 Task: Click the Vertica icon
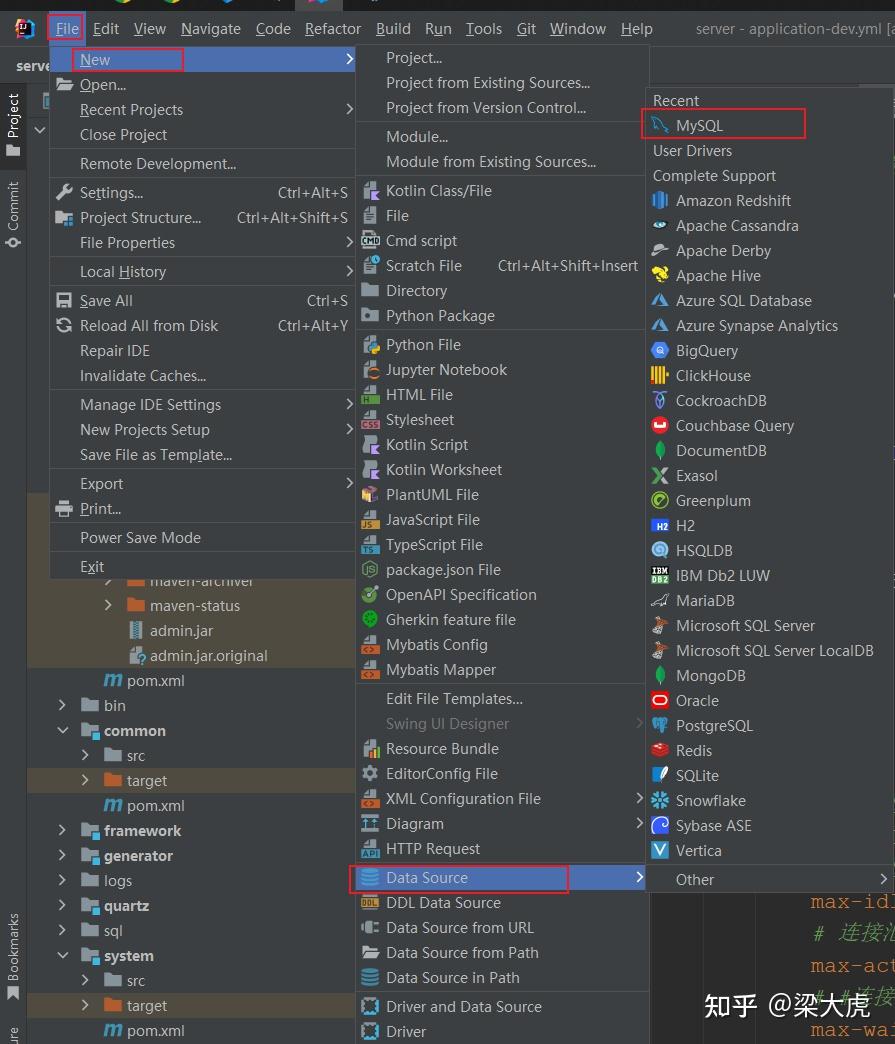659,850
